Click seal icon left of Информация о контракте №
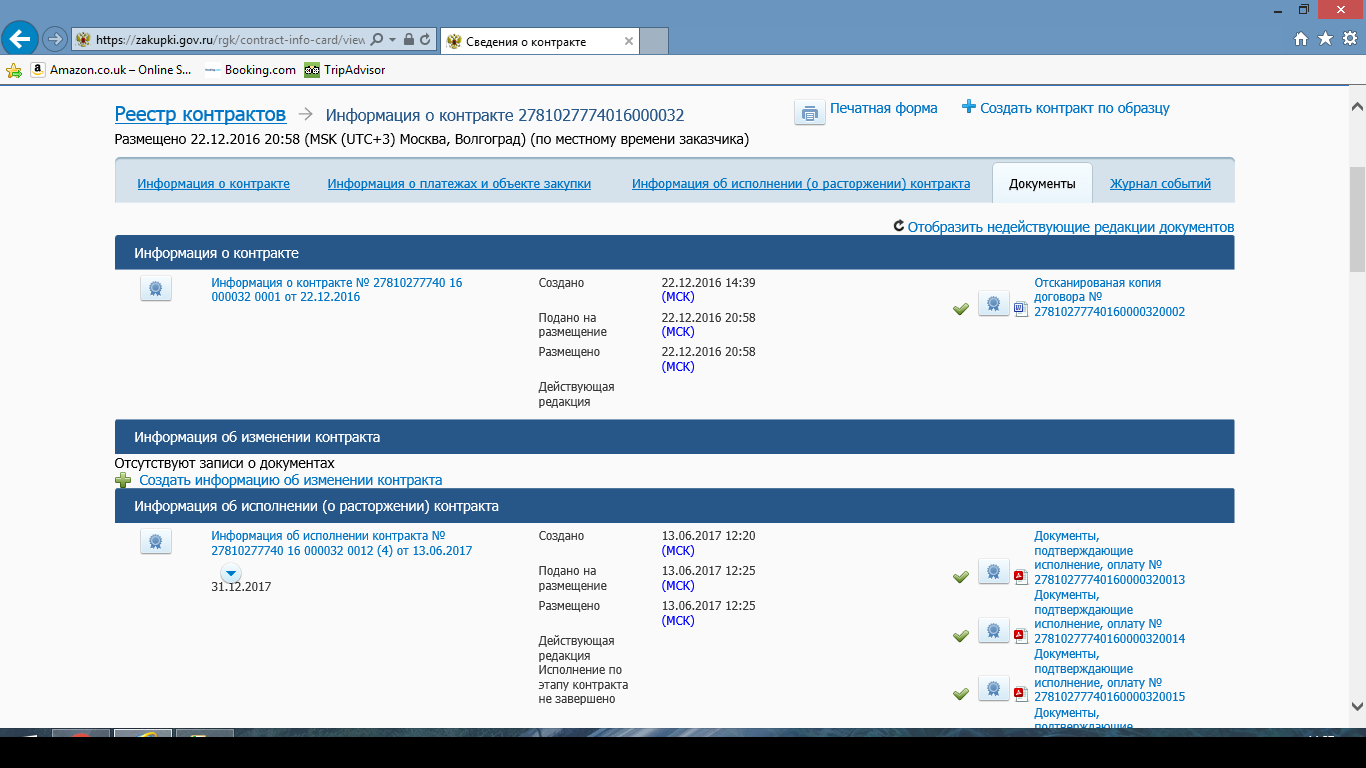Viewport: 1366px width, 768px height. (x=155, y=289)
